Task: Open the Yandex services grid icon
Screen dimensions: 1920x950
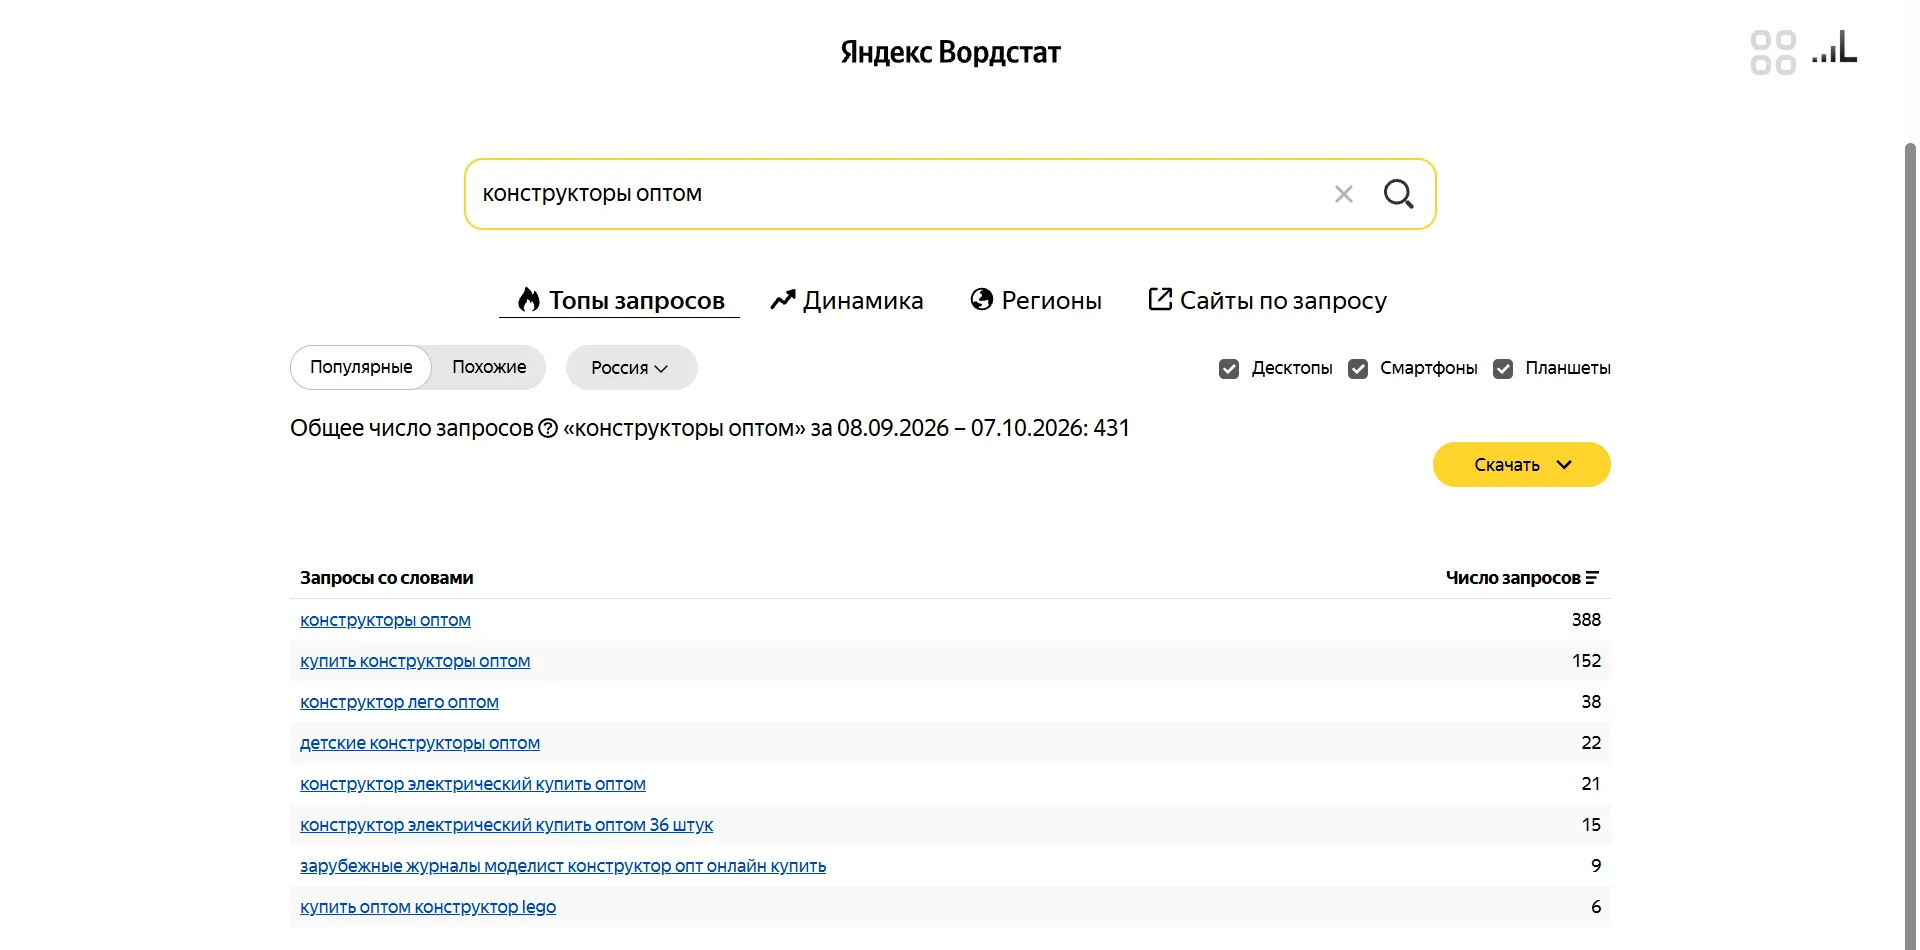Action: [1773, 52]
